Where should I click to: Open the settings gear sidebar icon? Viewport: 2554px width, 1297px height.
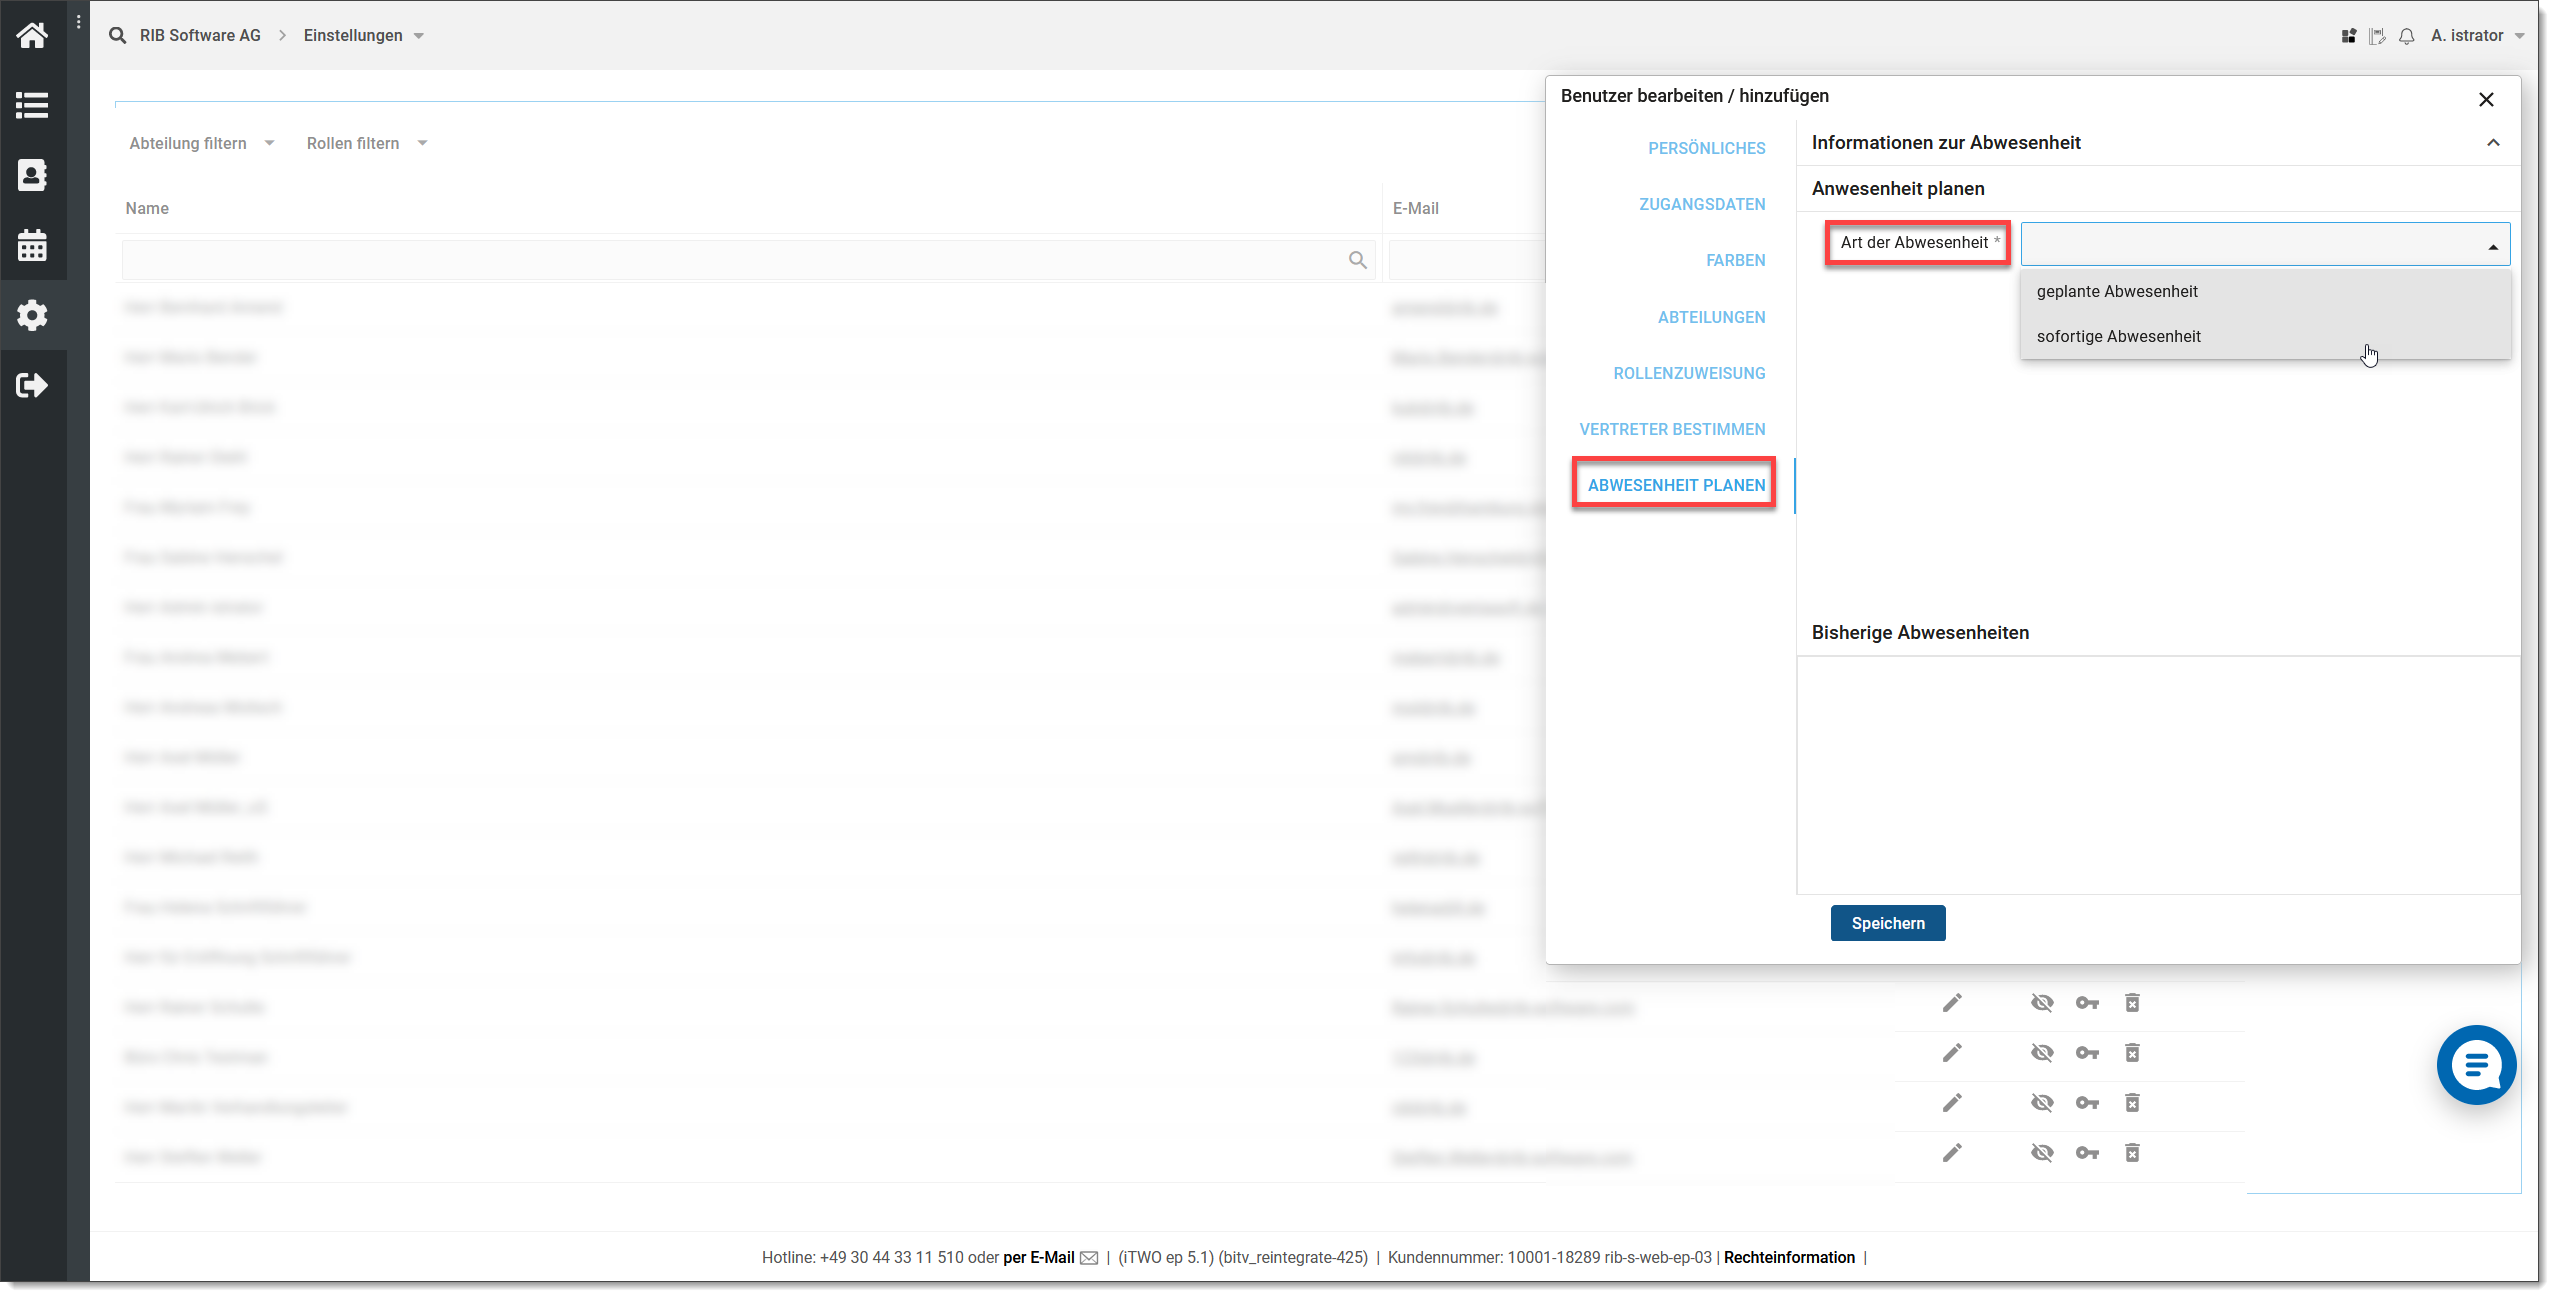click(32, 315)
